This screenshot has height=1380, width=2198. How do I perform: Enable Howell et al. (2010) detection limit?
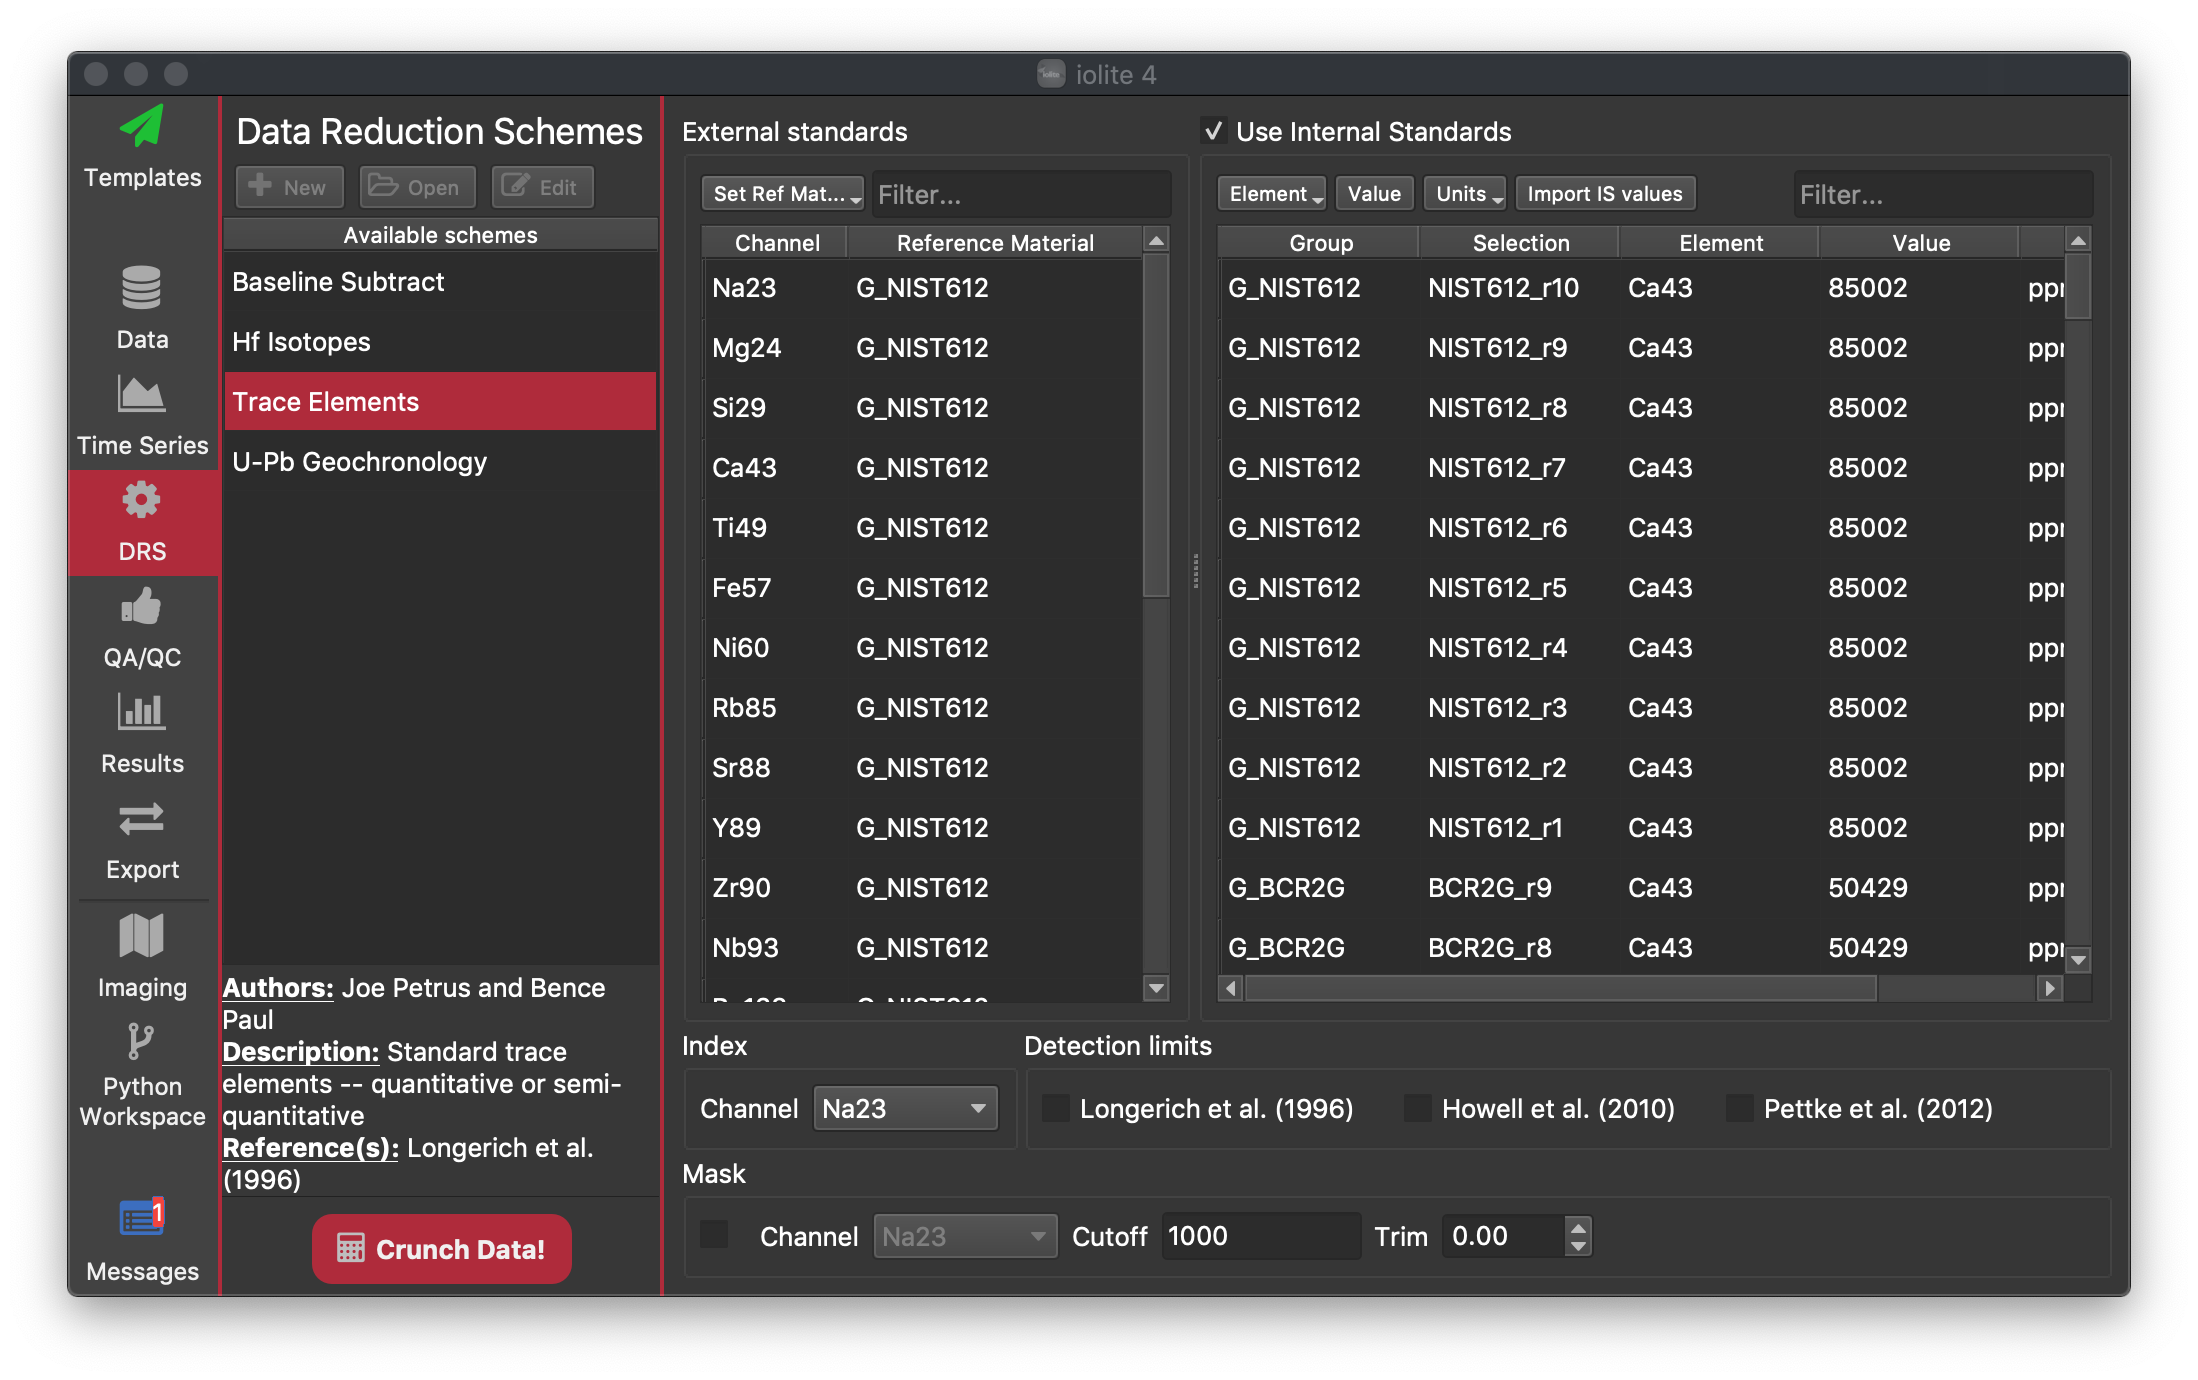(1418, 1108)
